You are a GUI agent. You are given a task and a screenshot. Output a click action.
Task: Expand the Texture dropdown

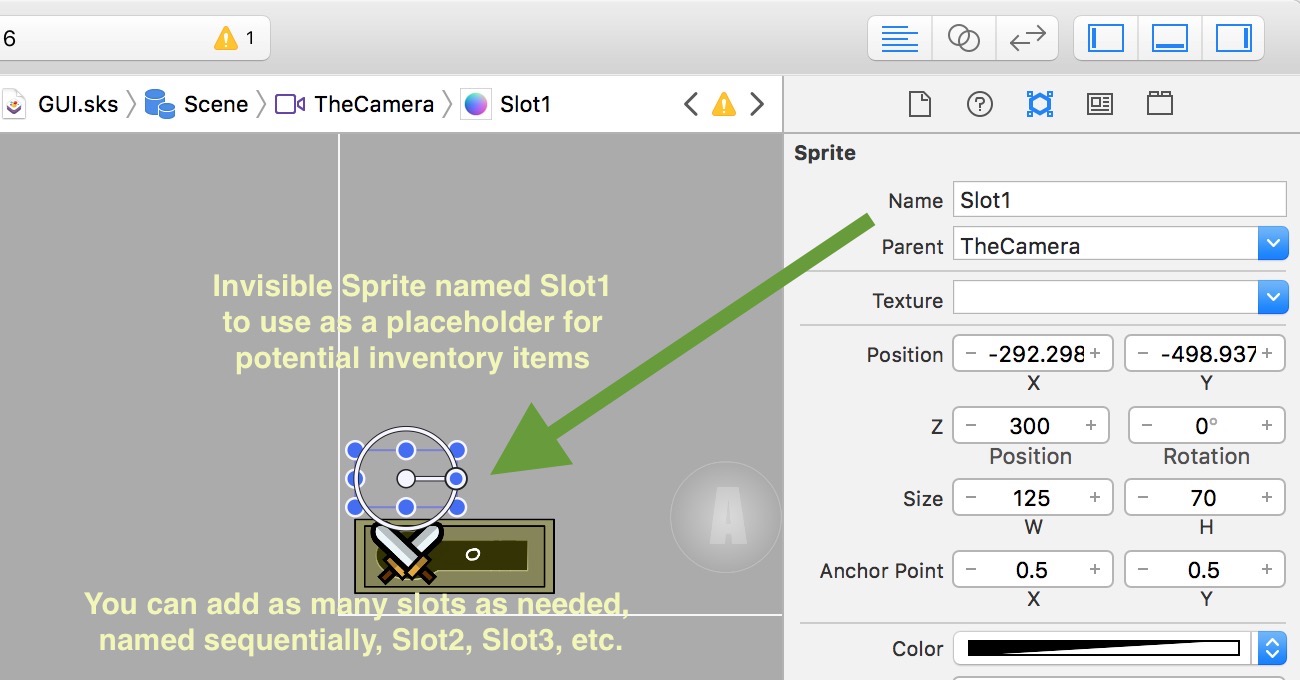coord(1271,298)
